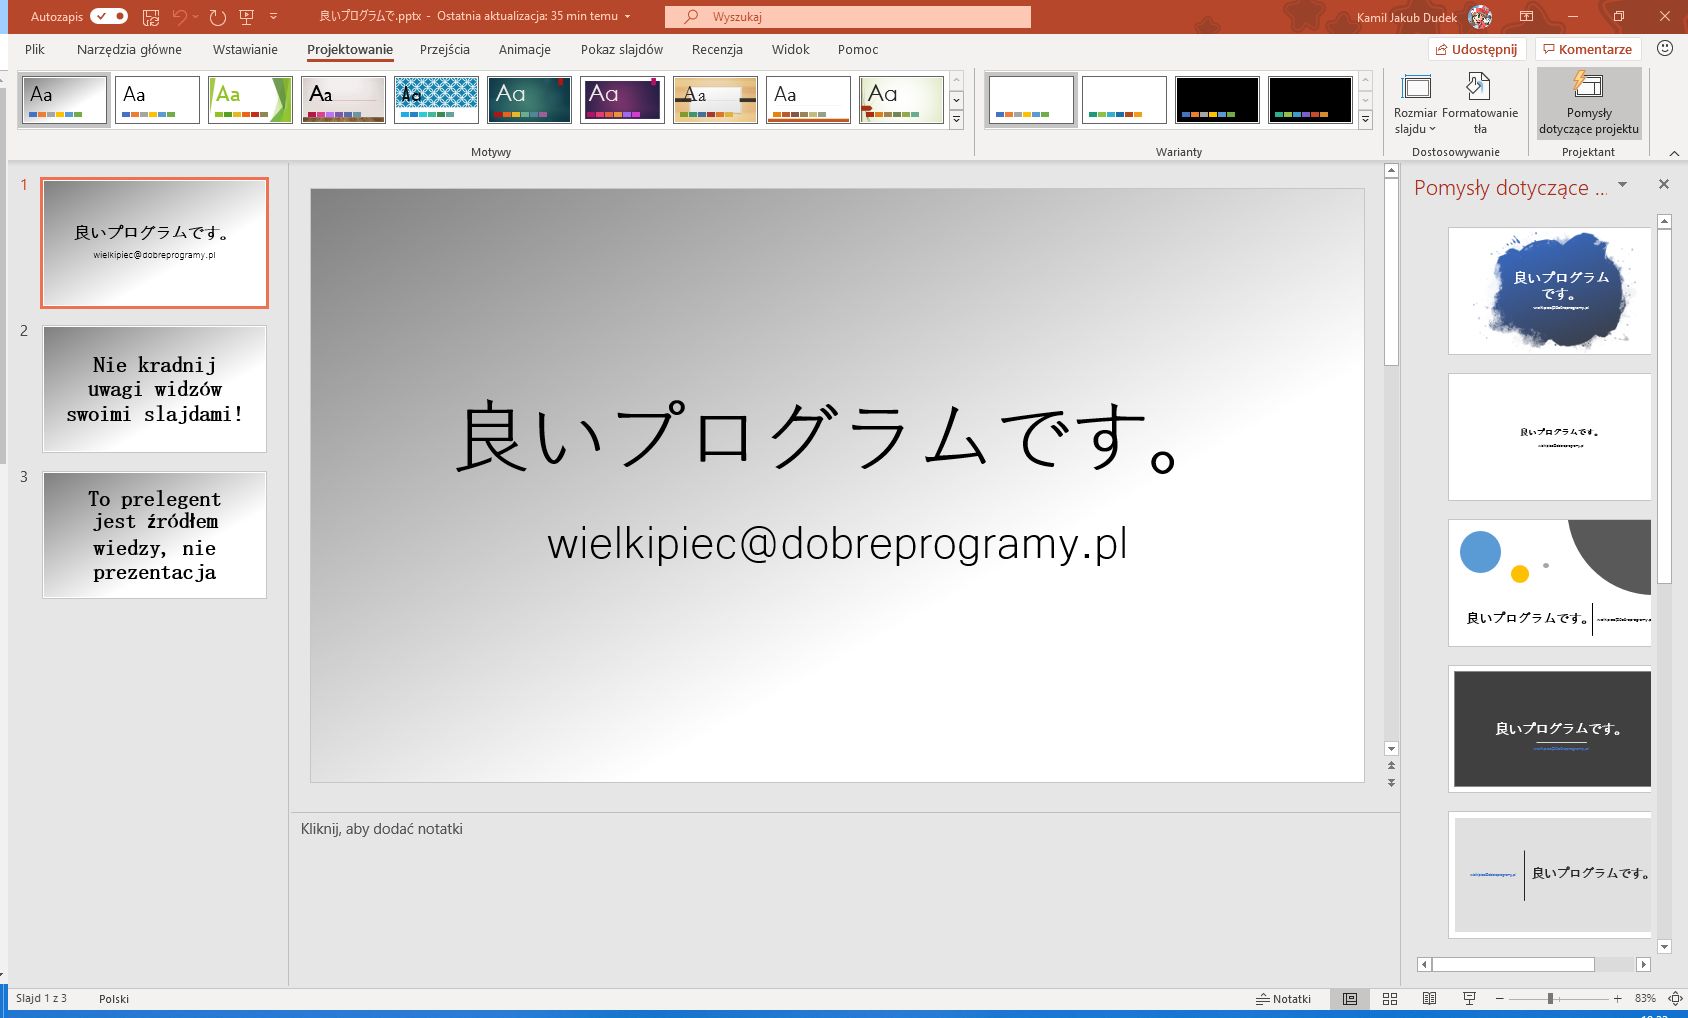Apply the dark teal theme
The width and height of the screenshot is (1688, 1018).
click(529, 100)
